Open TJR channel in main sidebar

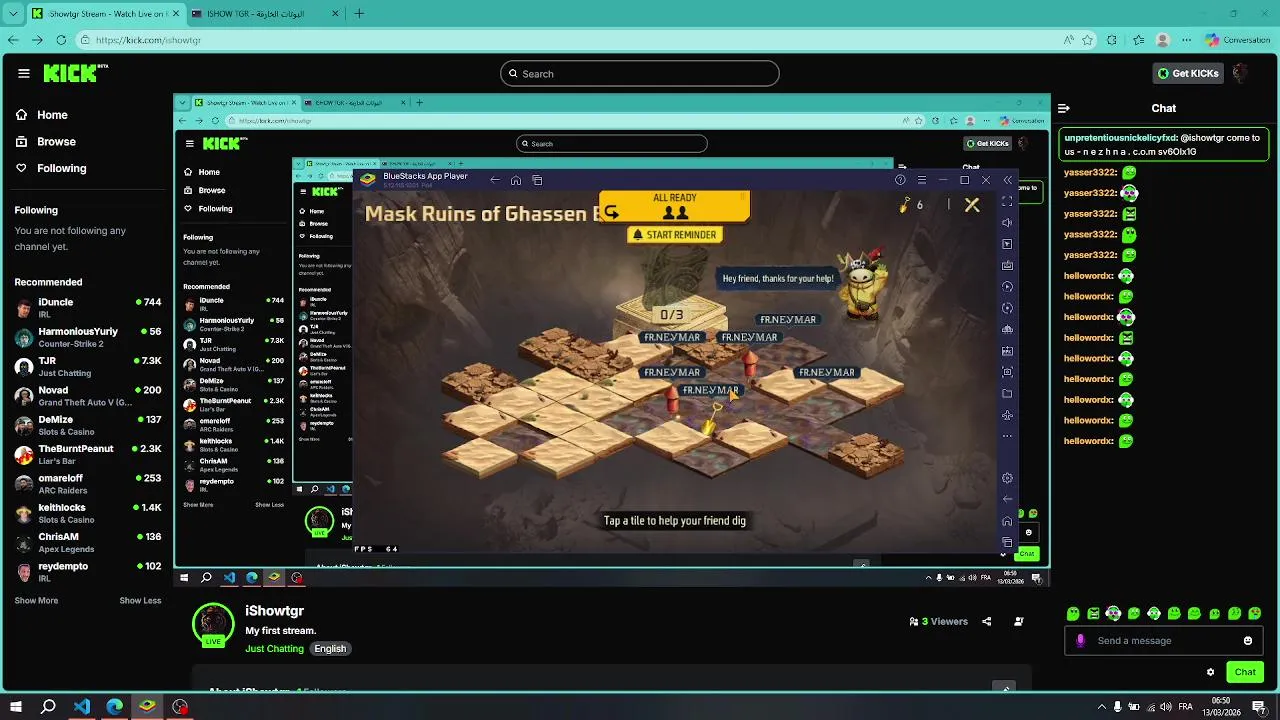pyautogui.click(x=88, y=366)
